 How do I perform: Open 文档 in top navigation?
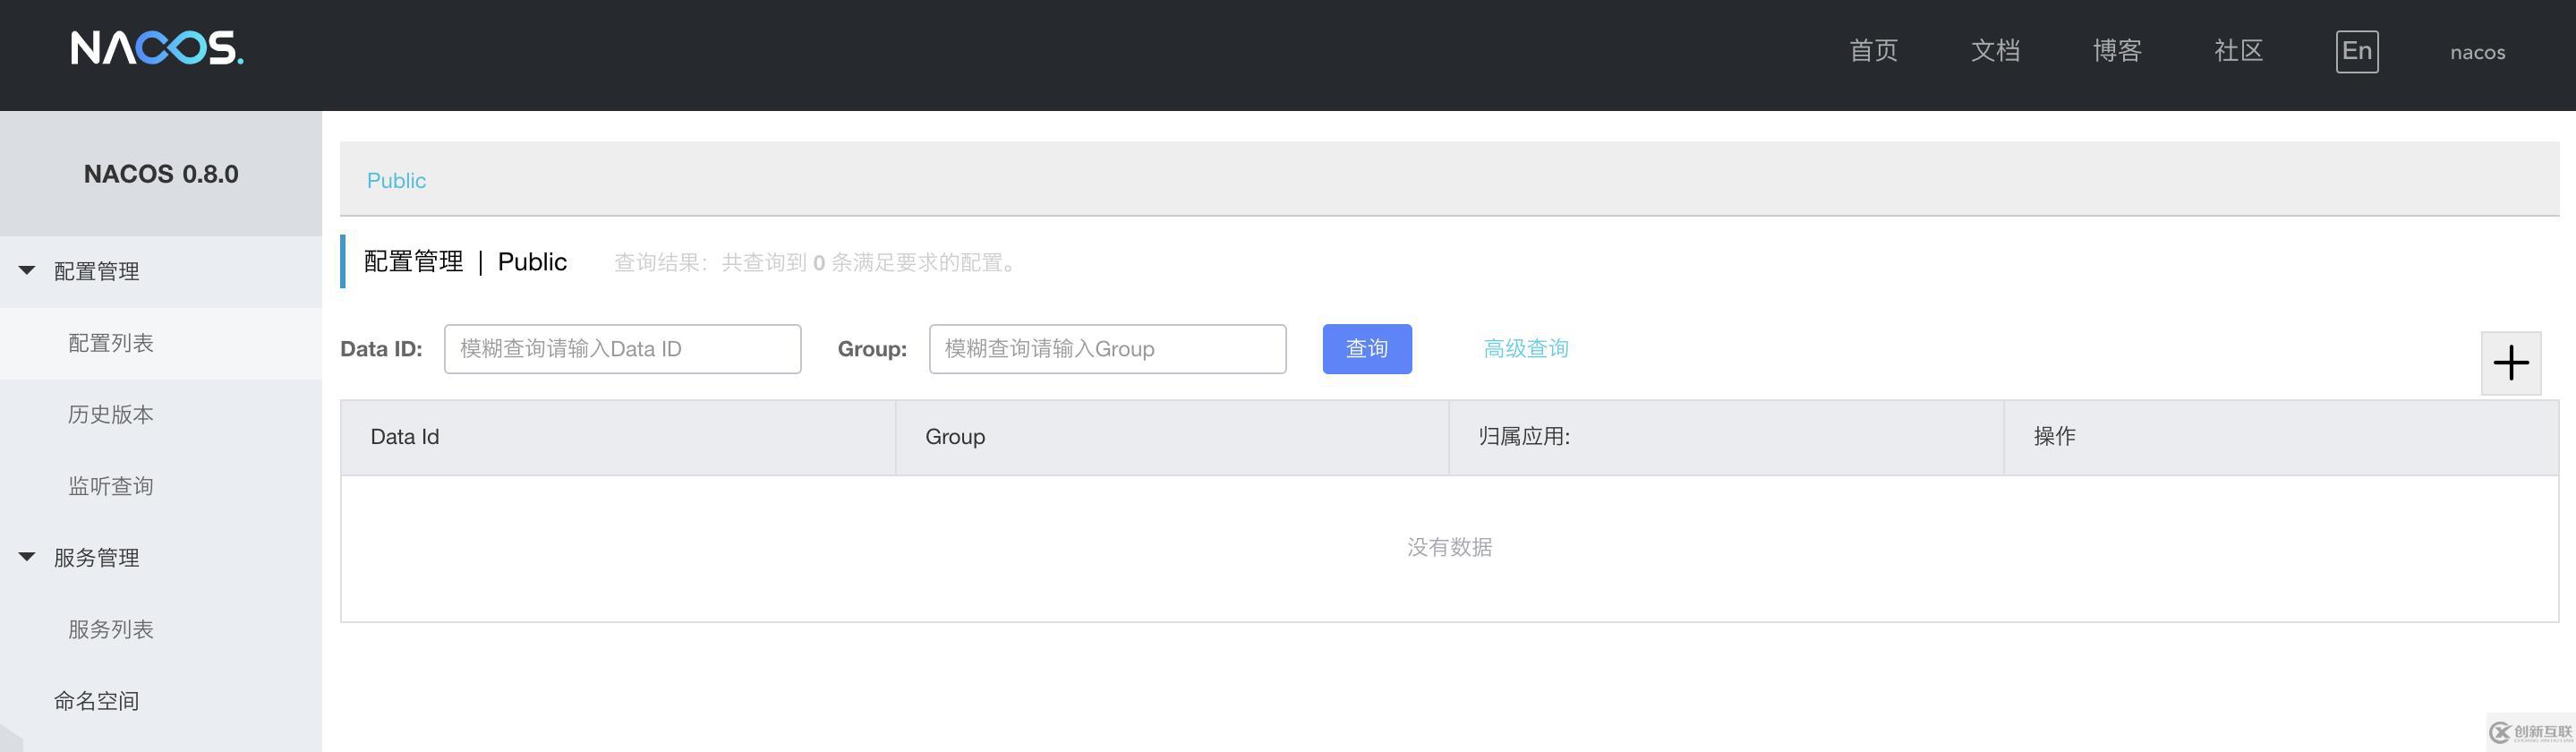[1995, 51]
